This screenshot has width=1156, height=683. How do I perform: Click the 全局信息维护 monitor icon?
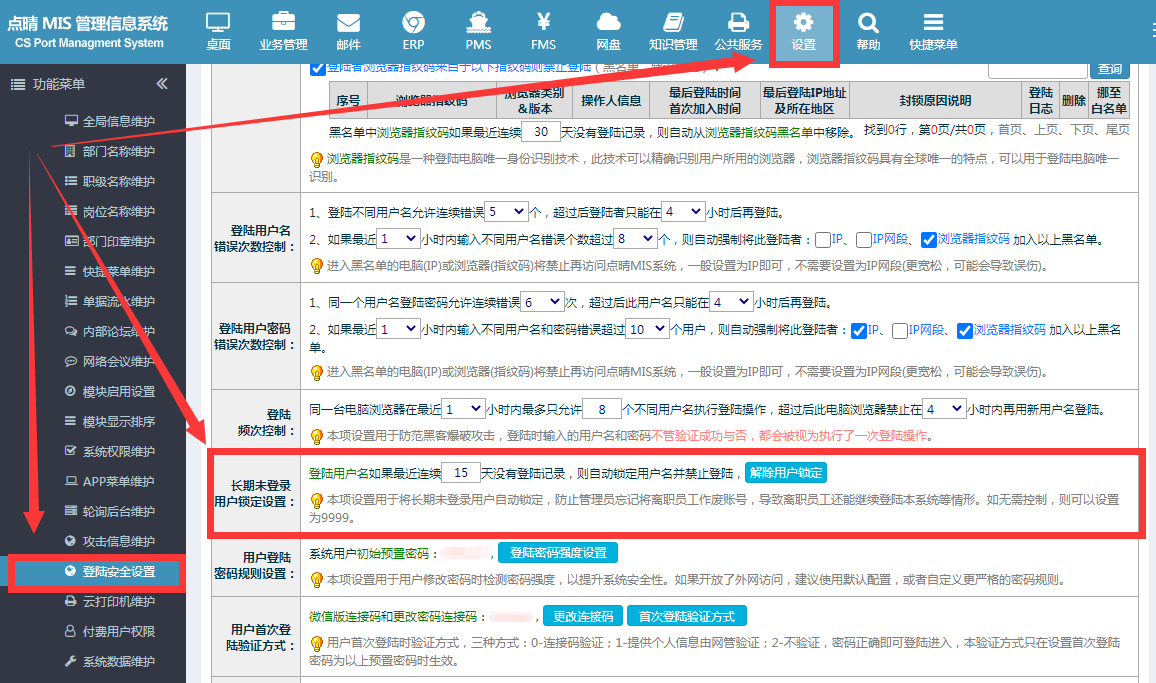coord(71,120)
